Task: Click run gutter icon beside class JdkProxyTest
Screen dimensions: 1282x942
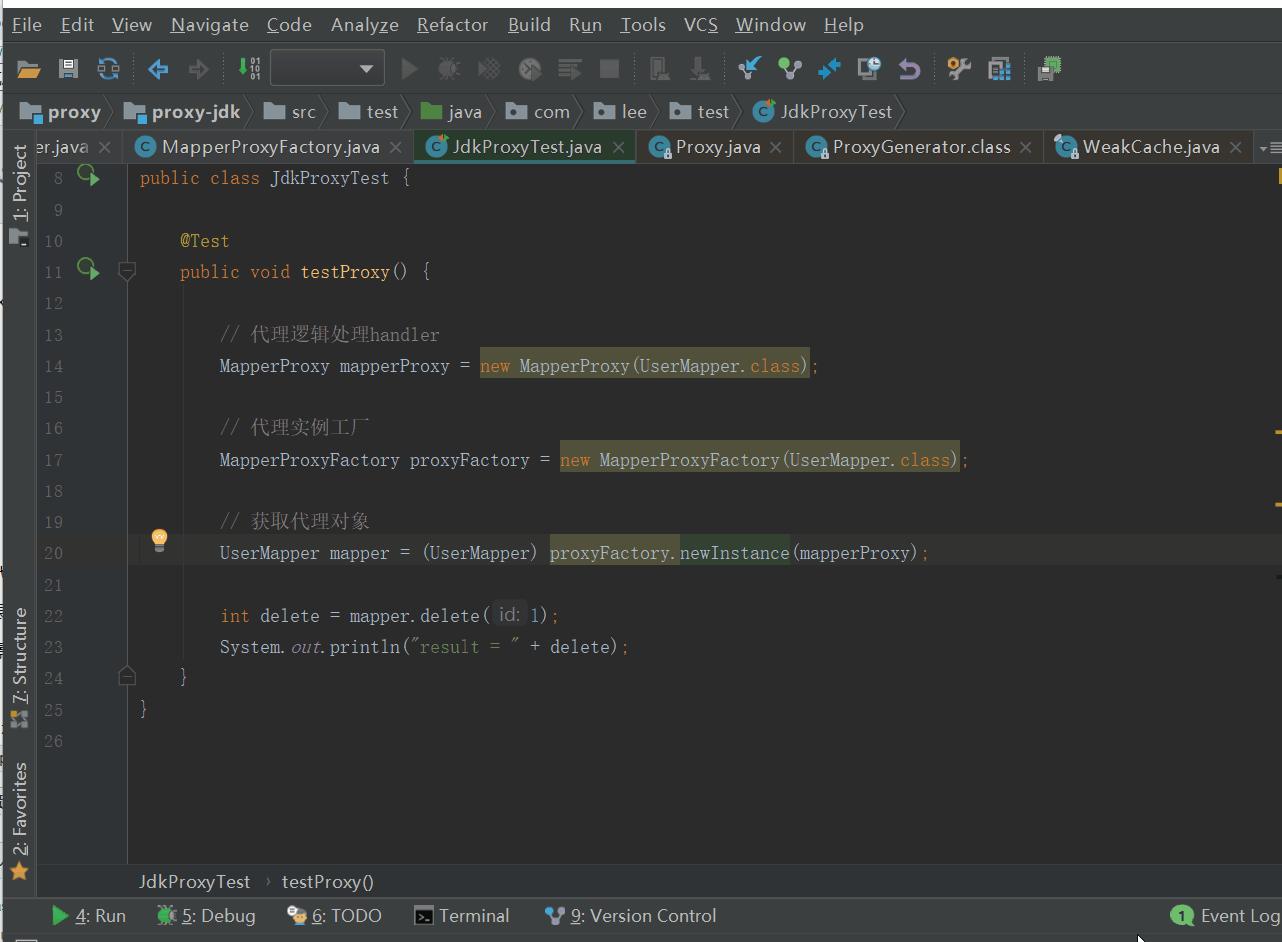Action: coord(89,177)
